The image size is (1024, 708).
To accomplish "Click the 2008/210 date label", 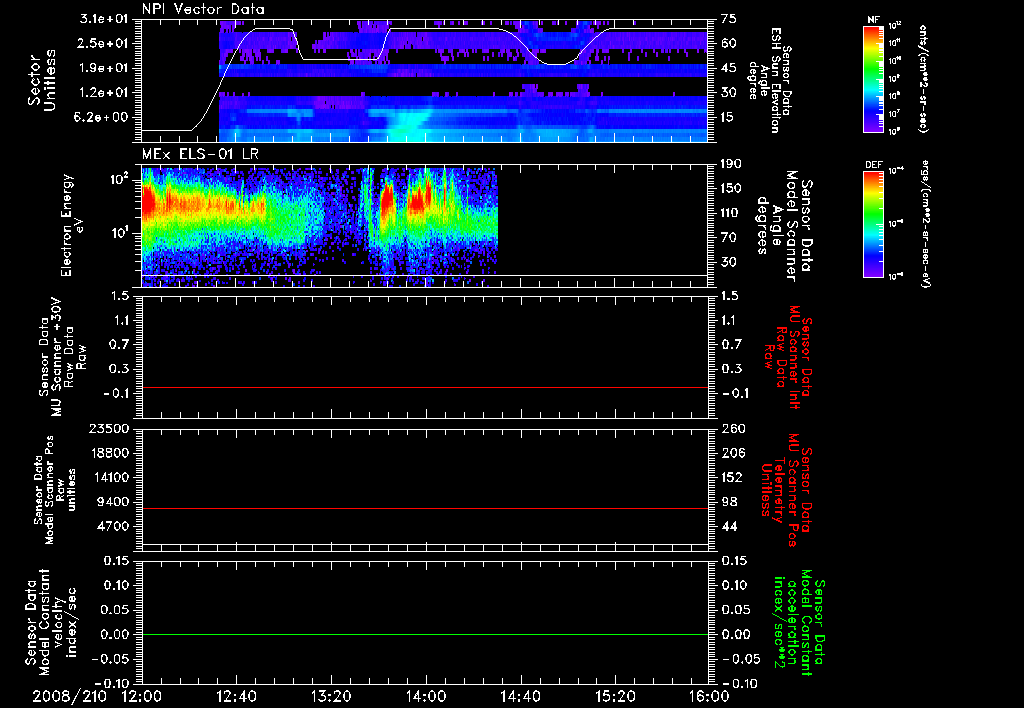I will pyautogui.click(x=70, y=696).
